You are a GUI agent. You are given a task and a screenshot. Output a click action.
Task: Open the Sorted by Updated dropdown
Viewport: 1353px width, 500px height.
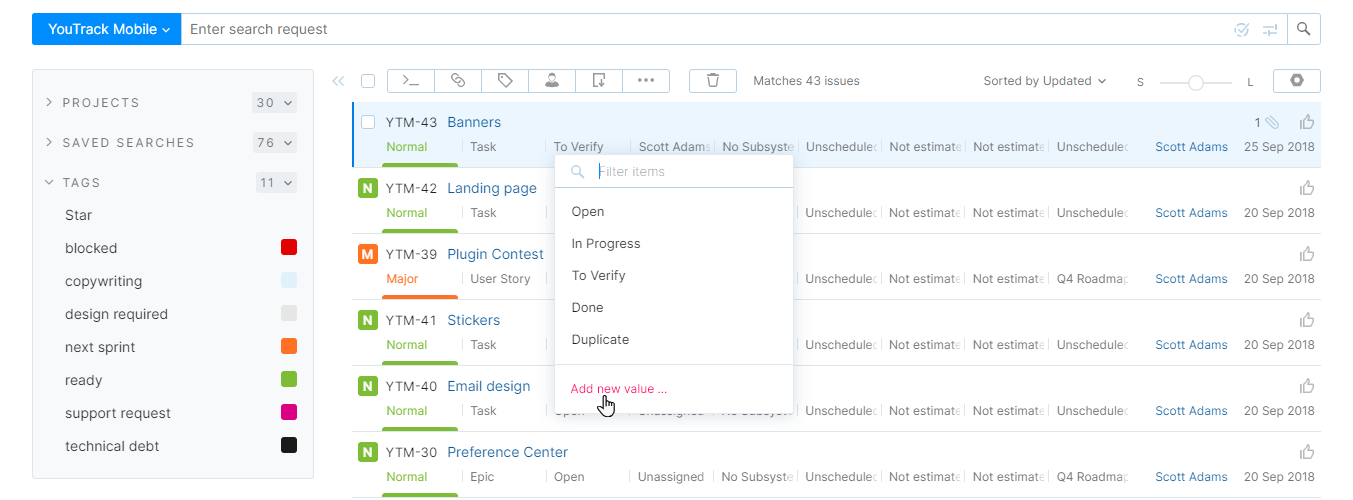1045,81
